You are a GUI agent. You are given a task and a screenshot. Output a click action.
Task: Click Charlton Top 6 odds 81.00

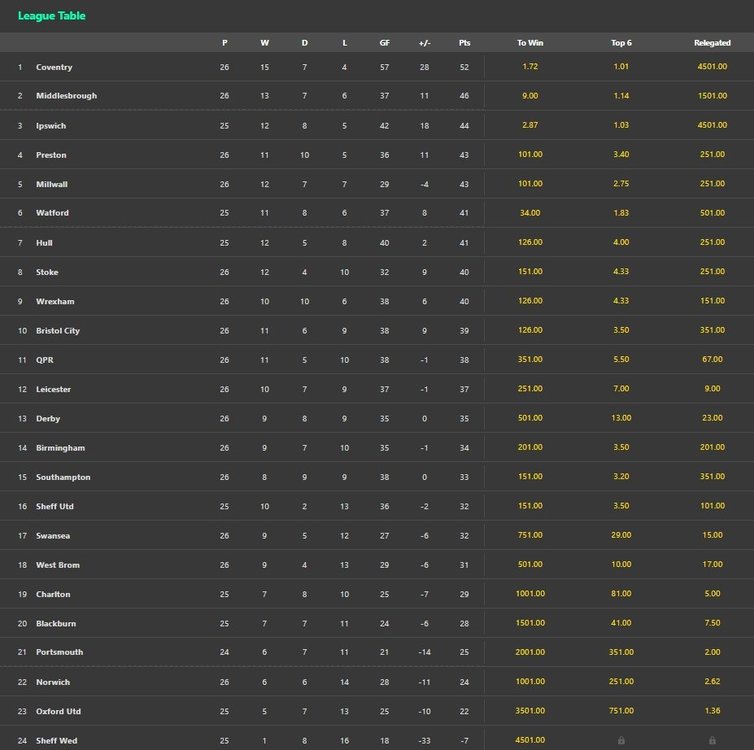click(x=621, y=593)
